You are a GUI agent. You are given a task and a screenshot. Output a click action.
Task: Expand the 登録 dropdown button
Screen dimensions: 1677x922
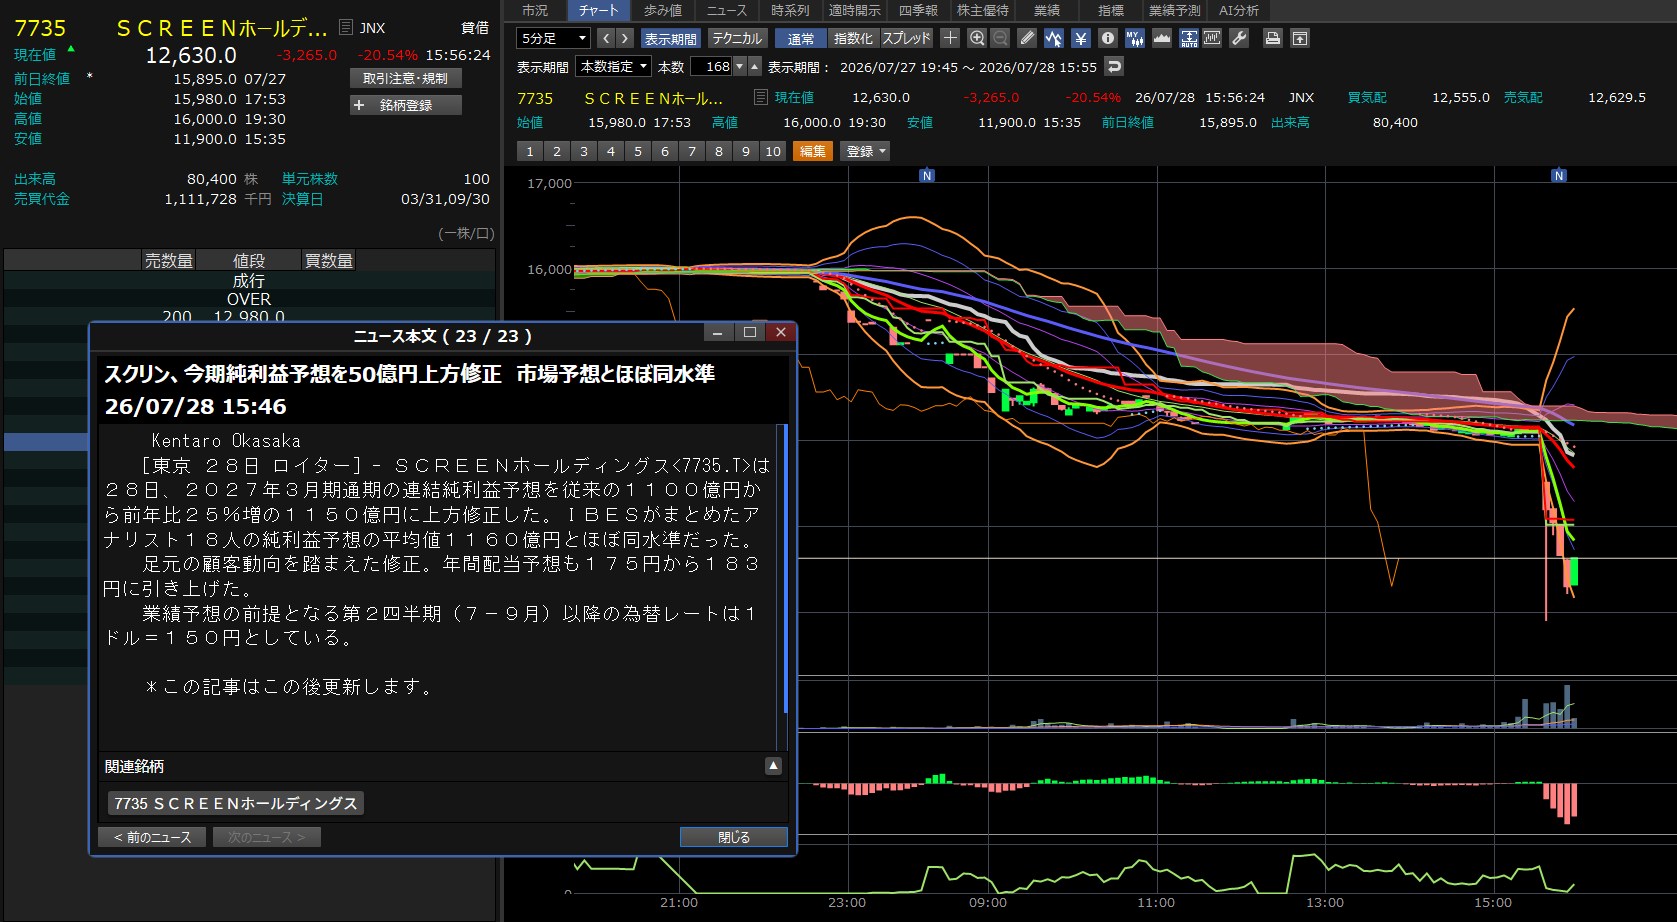tap(866, 151)
